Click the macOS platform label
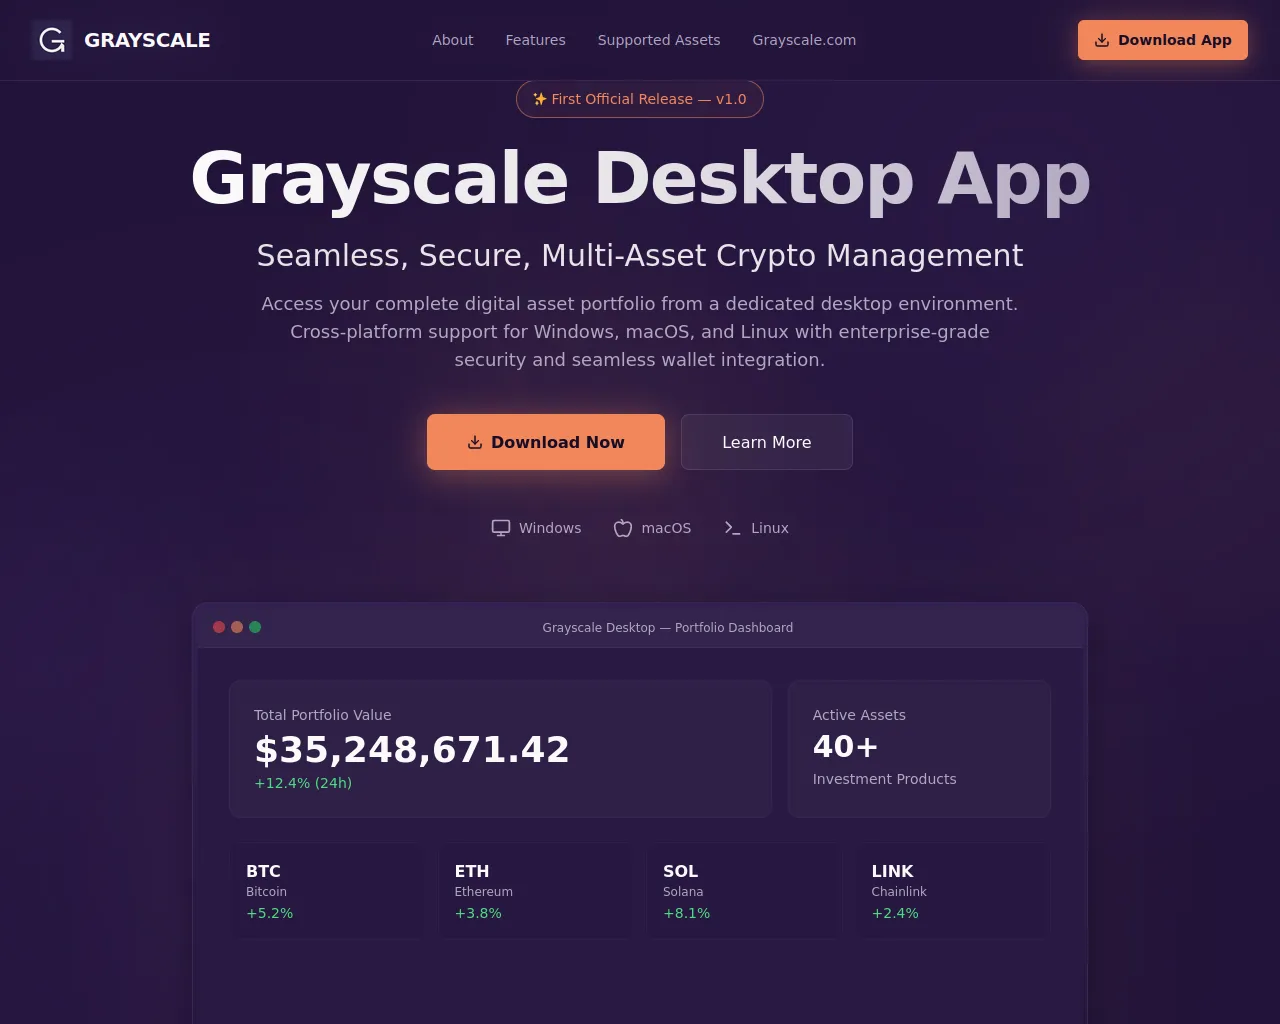This screenshot has height=1024, width=1280. tap(666, 528)
